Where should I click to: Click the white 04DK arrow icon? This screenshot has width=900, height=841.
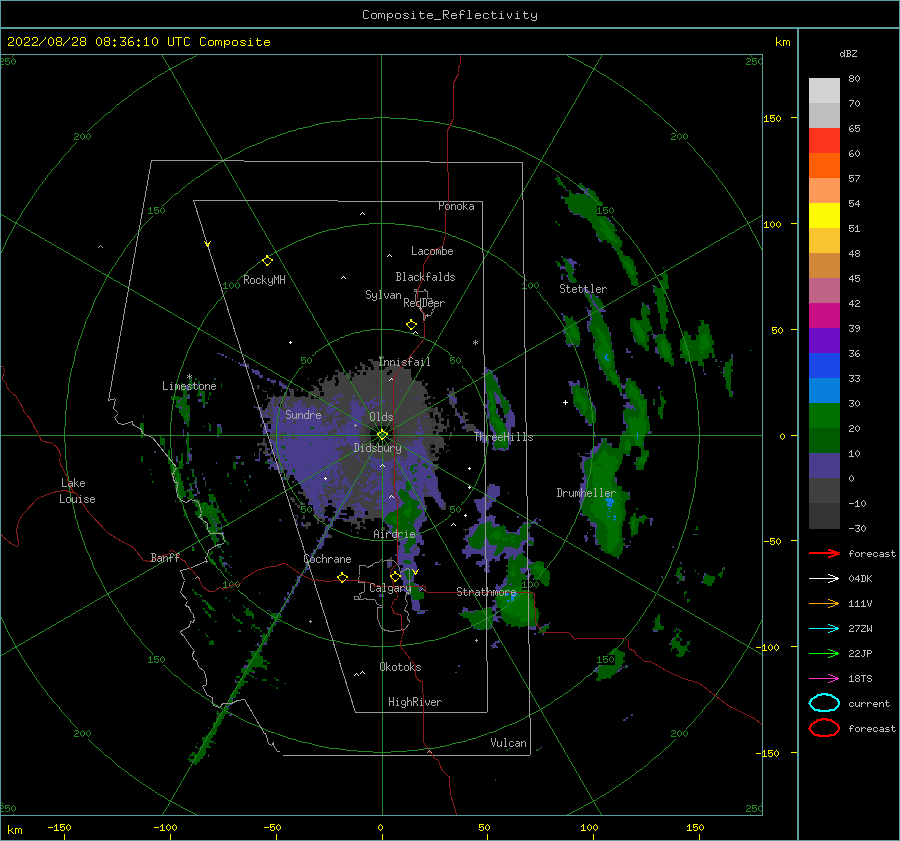pyautogui.click(x=824, y=578)
